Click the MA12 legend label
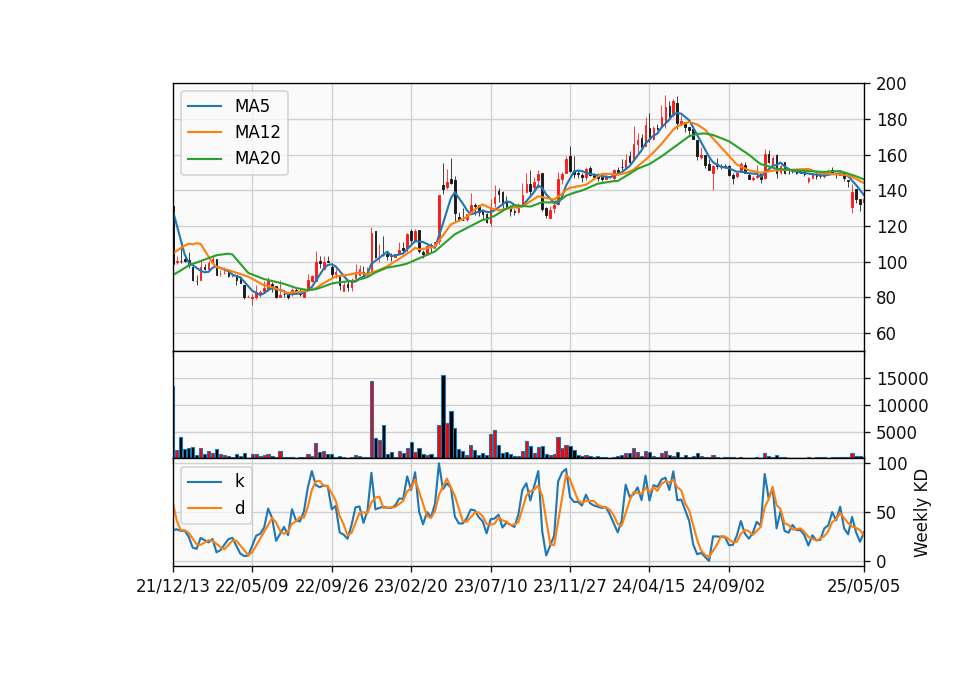The width and height of the screenshot is (960, 690). point(257,132)
